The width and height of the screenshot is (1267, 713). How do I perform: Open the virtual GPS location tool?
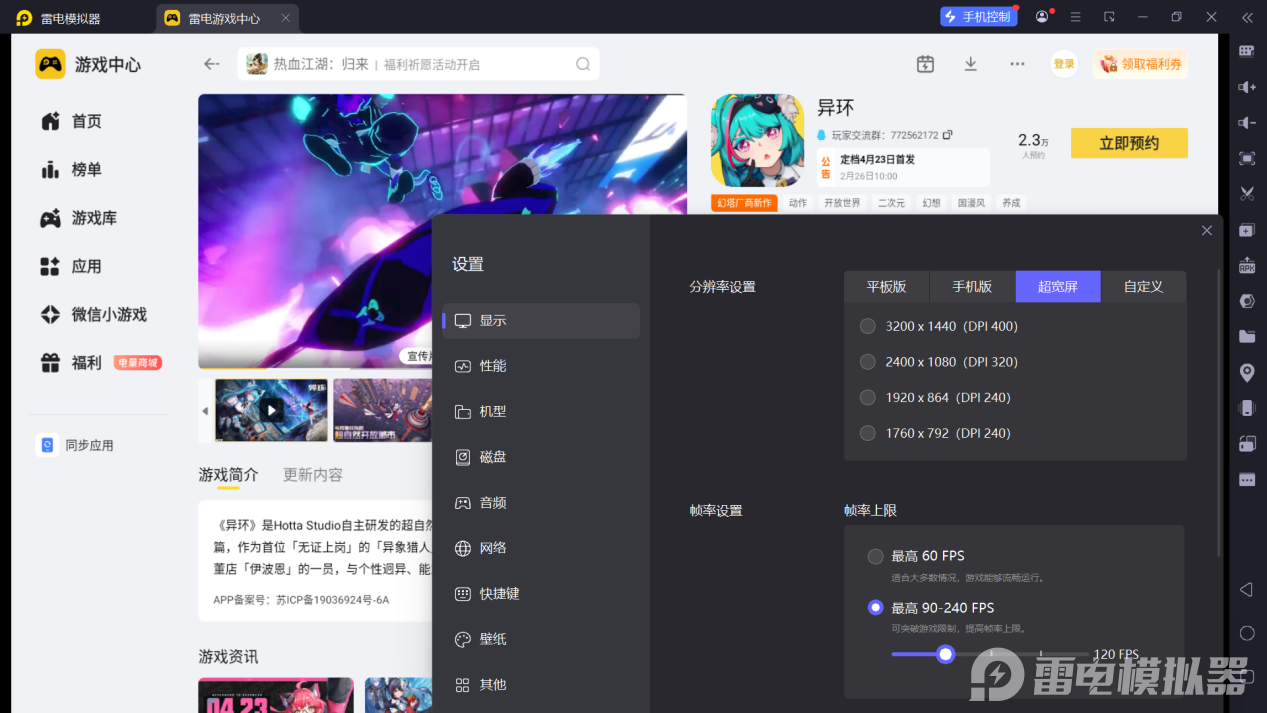(1246, 372)
